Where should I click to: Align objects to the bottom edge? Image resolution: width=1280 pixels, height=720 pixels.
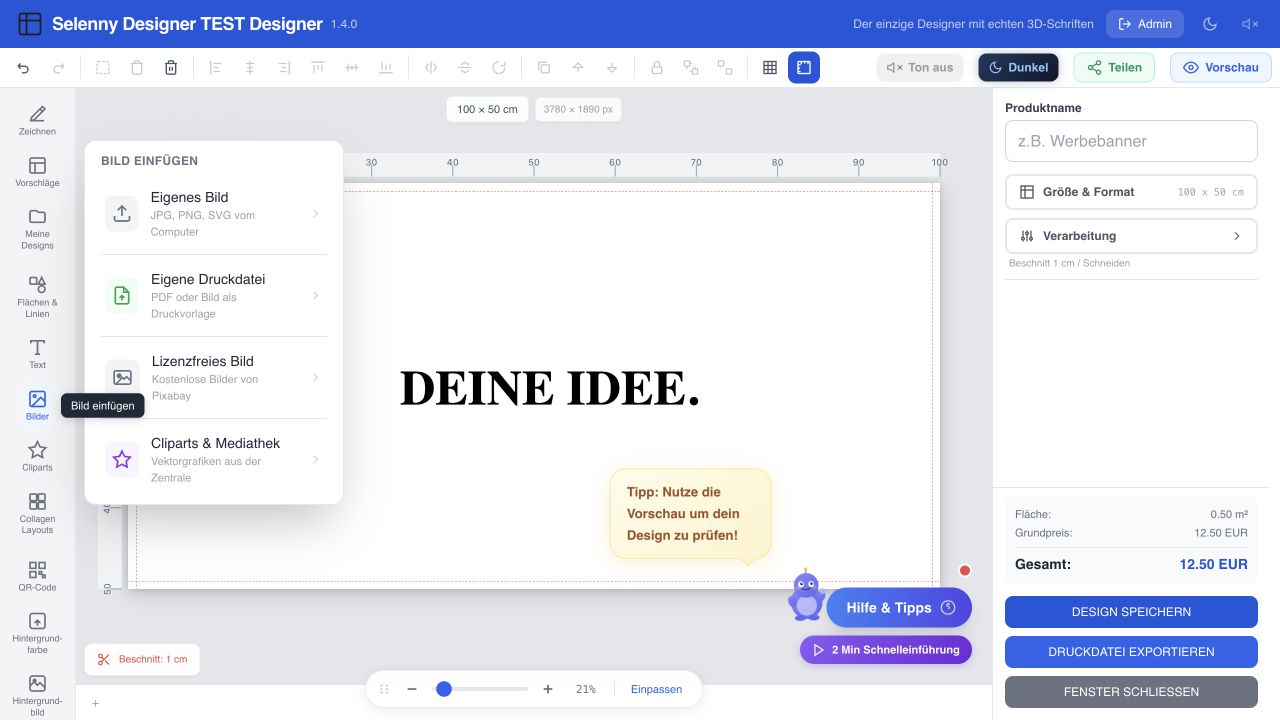(x=386, y=68)
